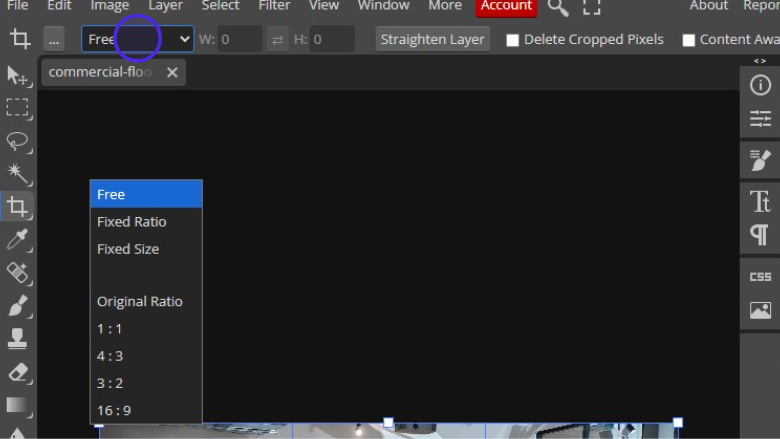The image size is (780, 439).
Task: Select the Move tool
Action: (x=18, y=76)
